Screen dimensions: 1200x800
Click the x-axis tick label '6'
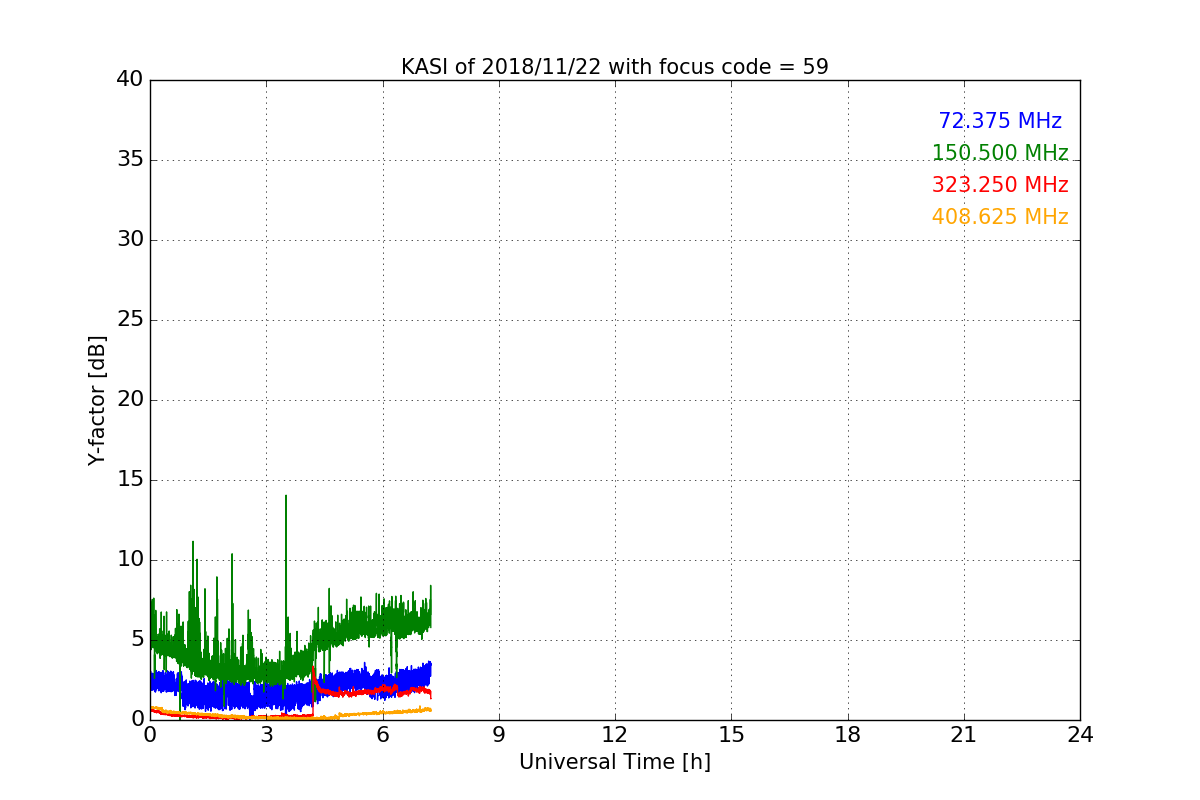click(x=382, y=735)
